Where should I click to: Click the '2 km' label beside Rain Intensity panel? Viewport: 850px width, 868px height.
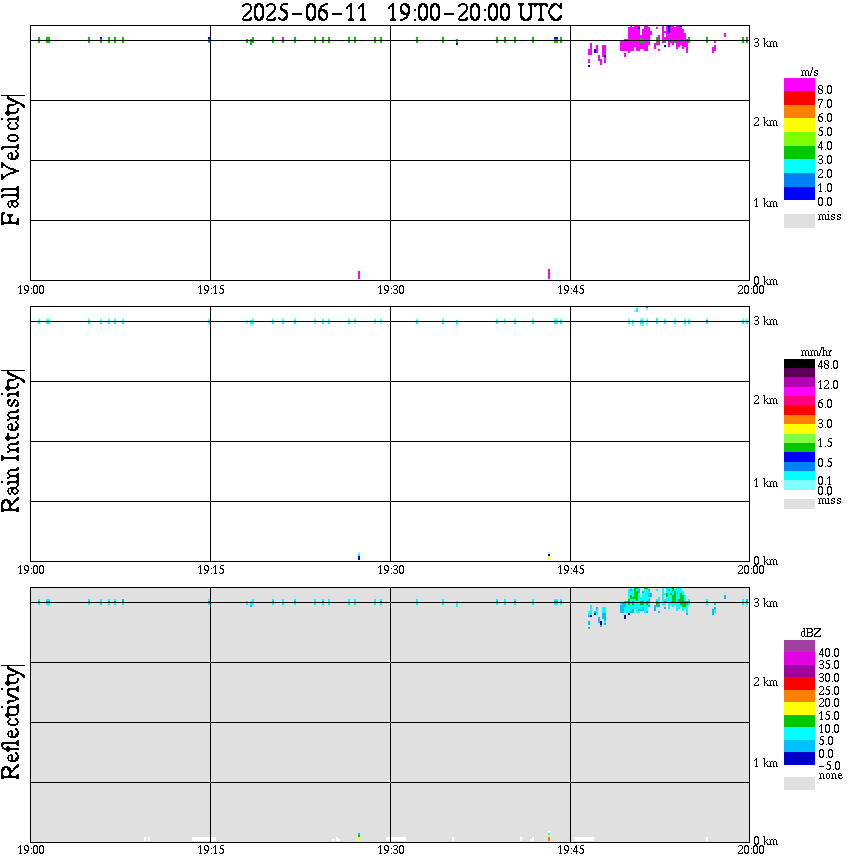pos(766,400)
